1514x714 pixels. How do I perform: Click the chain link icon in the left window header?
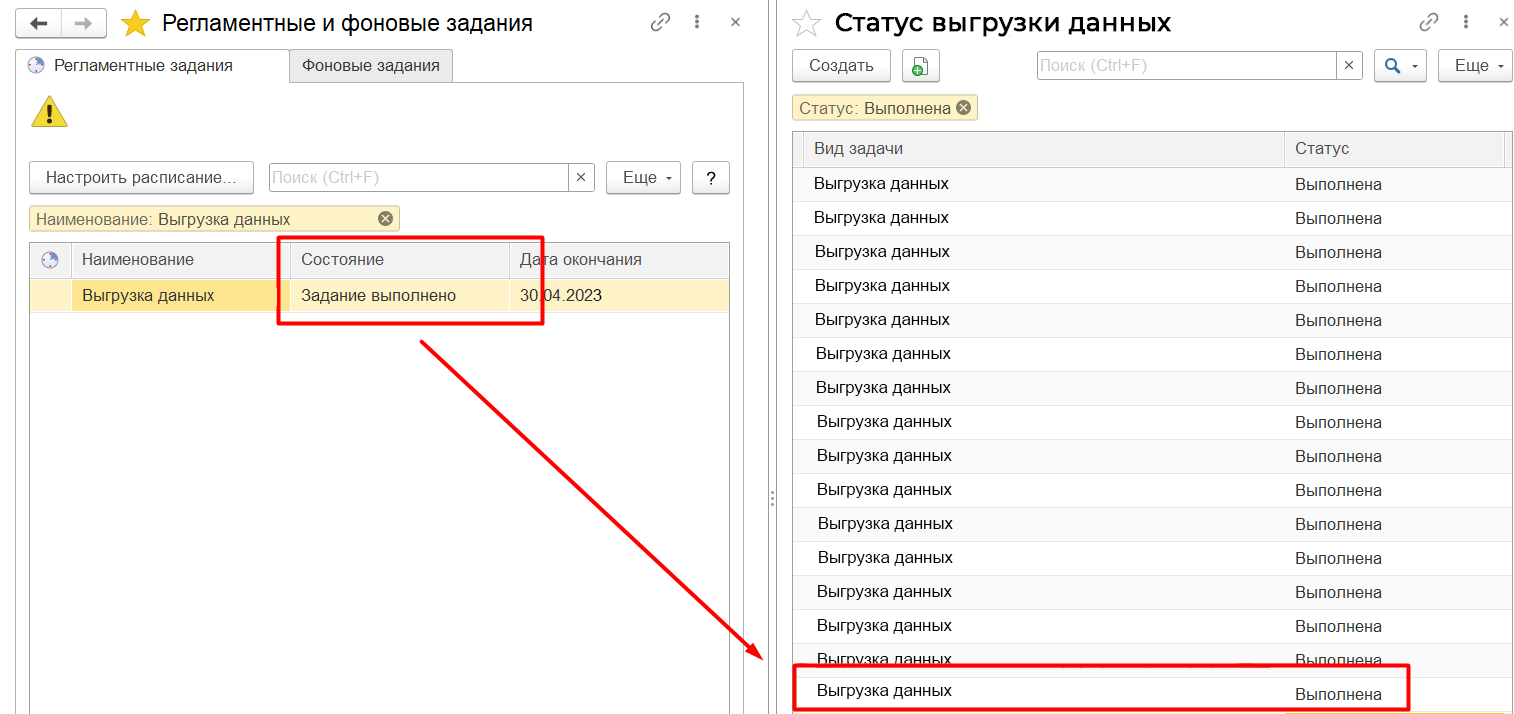tap(660, 22)
